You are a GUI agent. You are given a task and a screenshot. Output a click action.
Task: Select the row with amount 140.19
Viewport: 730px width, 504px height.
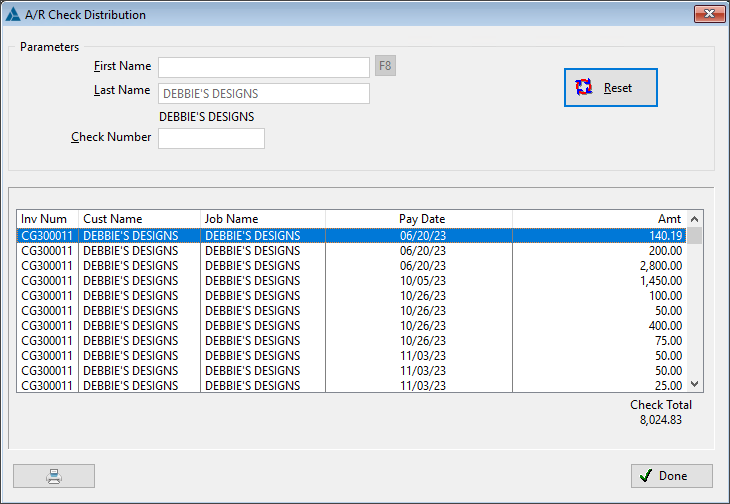[x=351, y=235]
